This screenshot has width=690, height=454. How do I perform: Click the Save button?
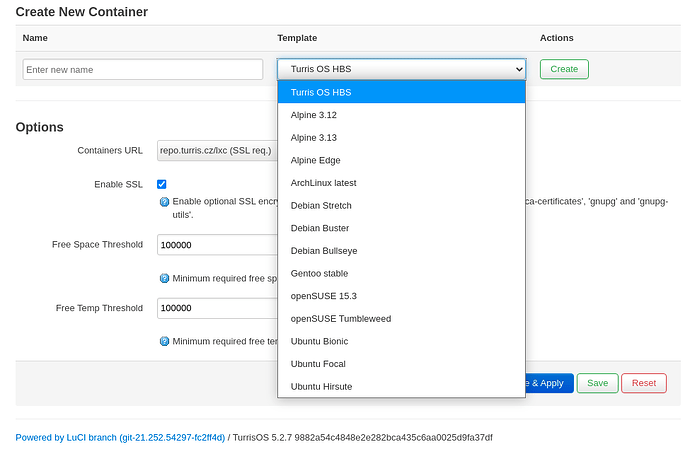tap(597, 383)
